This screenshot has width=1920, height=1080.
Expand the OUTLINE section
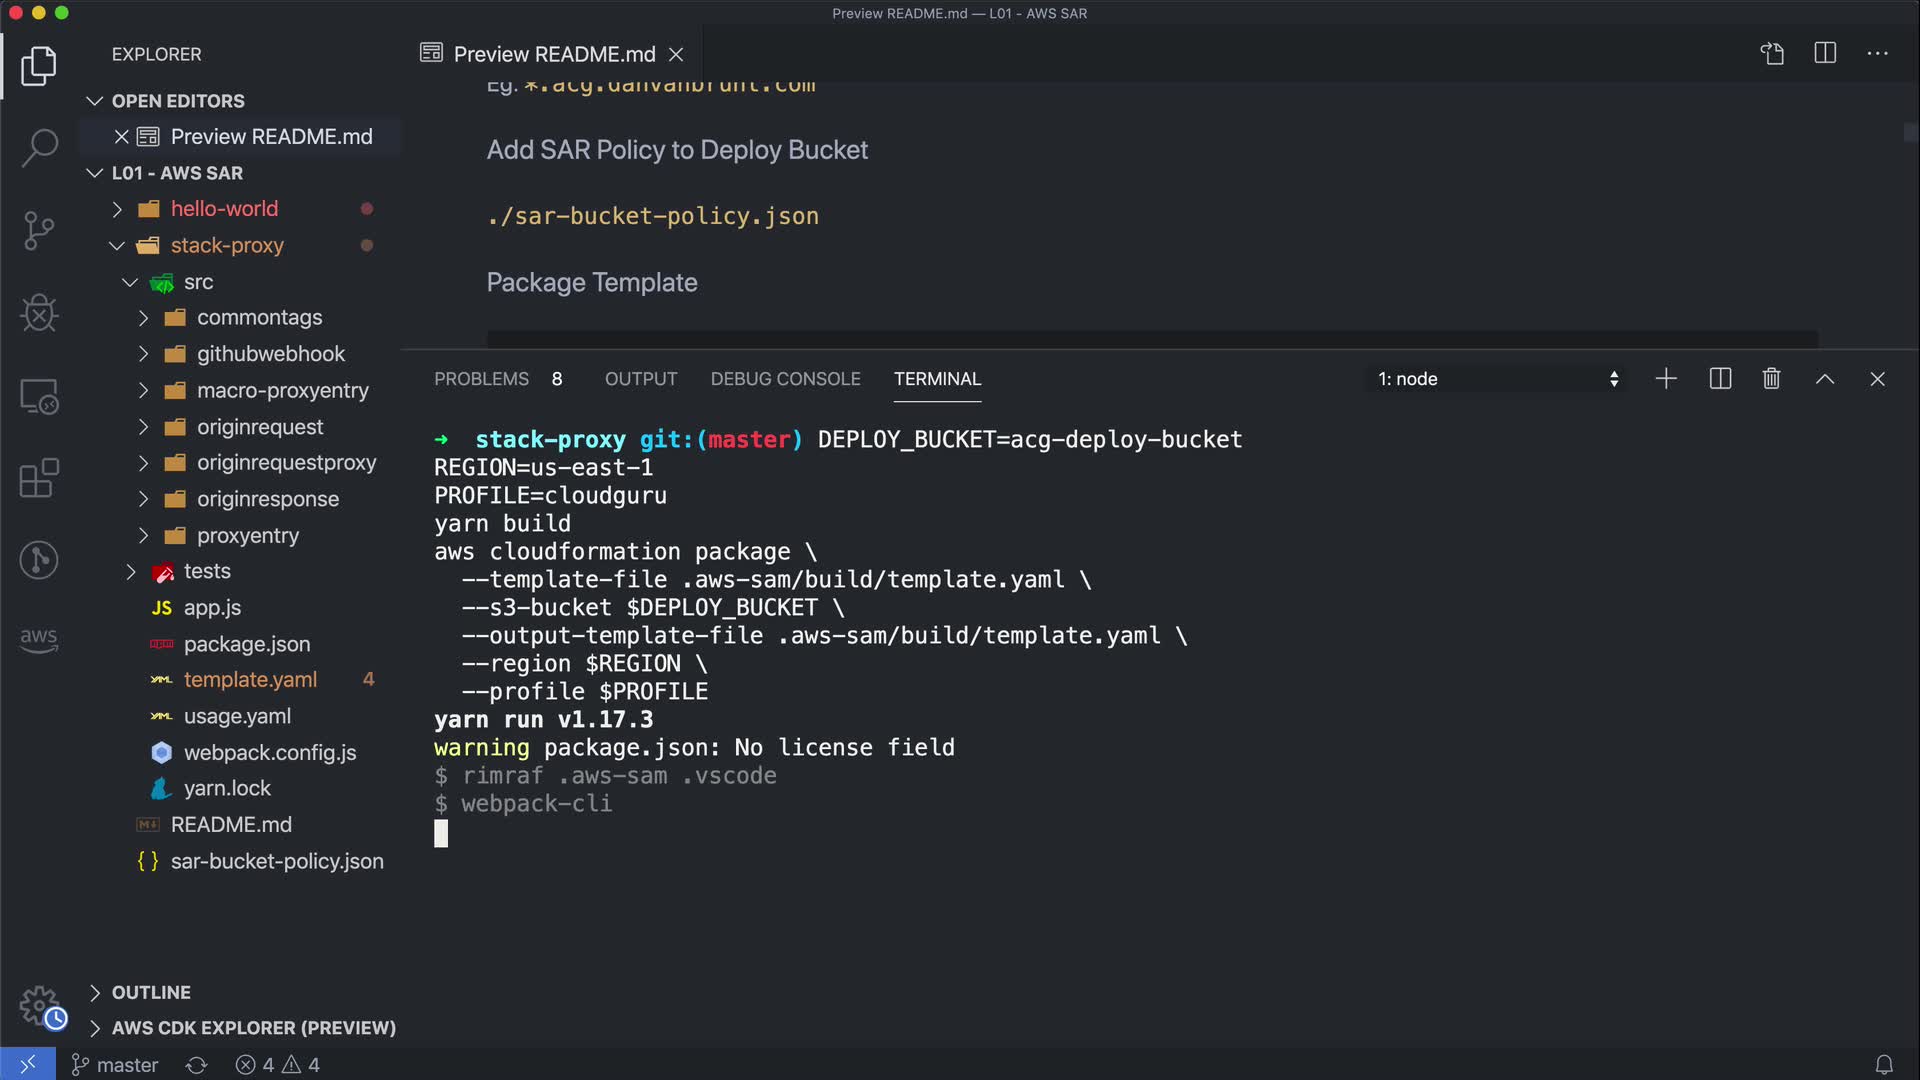151,992
